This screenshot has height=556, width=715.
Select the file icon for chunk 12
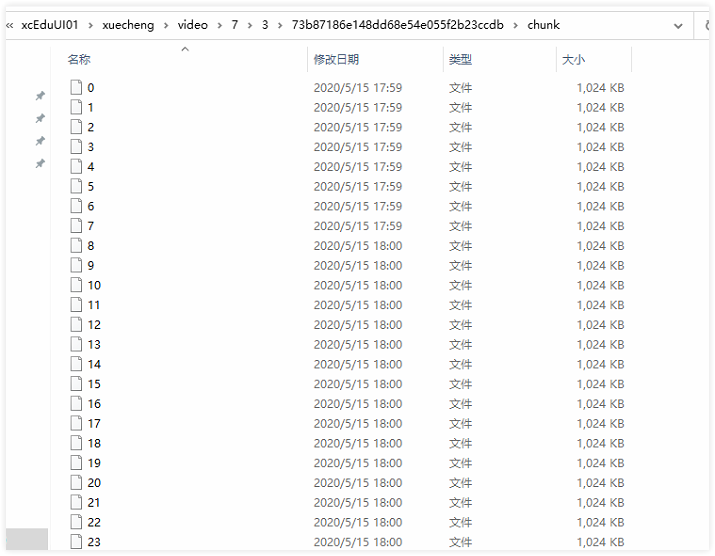click(x=76, y=324)
